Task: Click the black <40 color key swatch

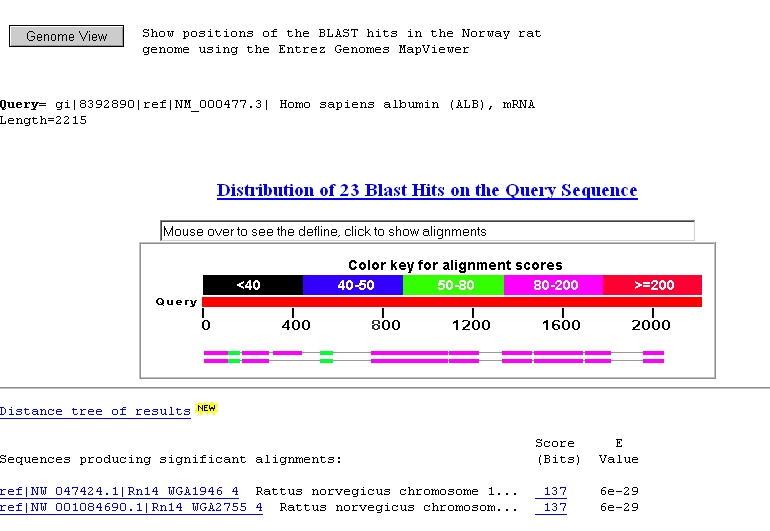Action: 252,285
